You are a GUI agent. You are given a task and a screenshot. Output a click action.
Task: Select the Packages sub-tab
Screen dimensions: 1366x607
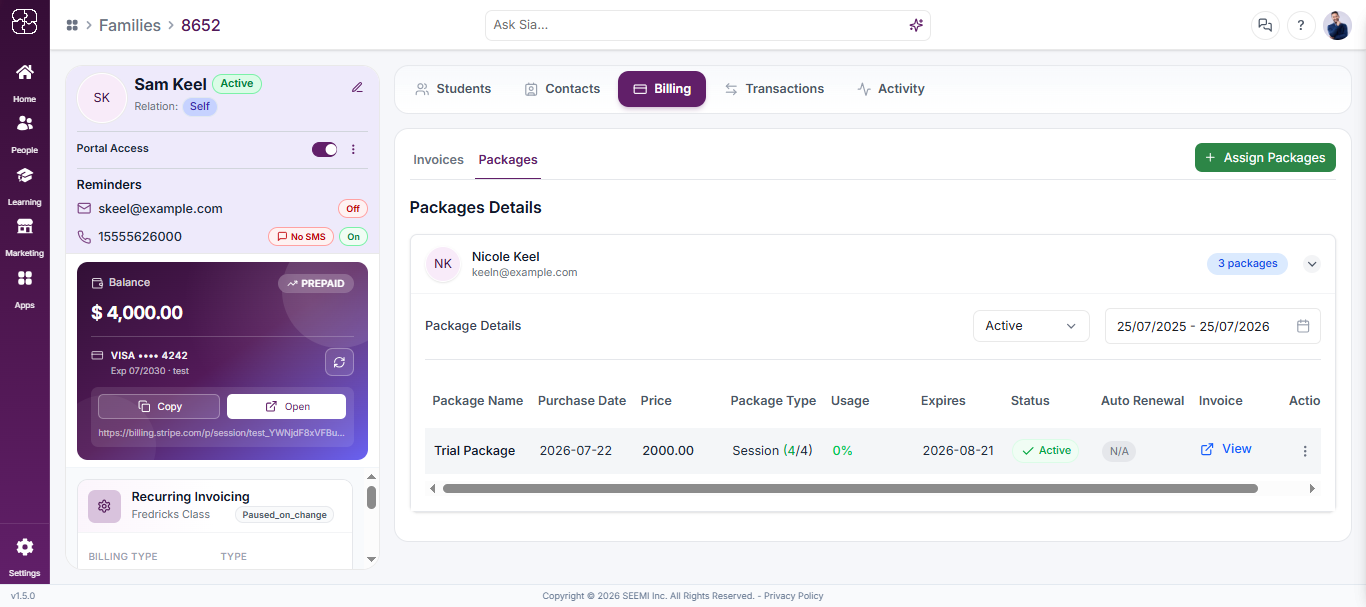pyautogui.click(x=508, y=160)
